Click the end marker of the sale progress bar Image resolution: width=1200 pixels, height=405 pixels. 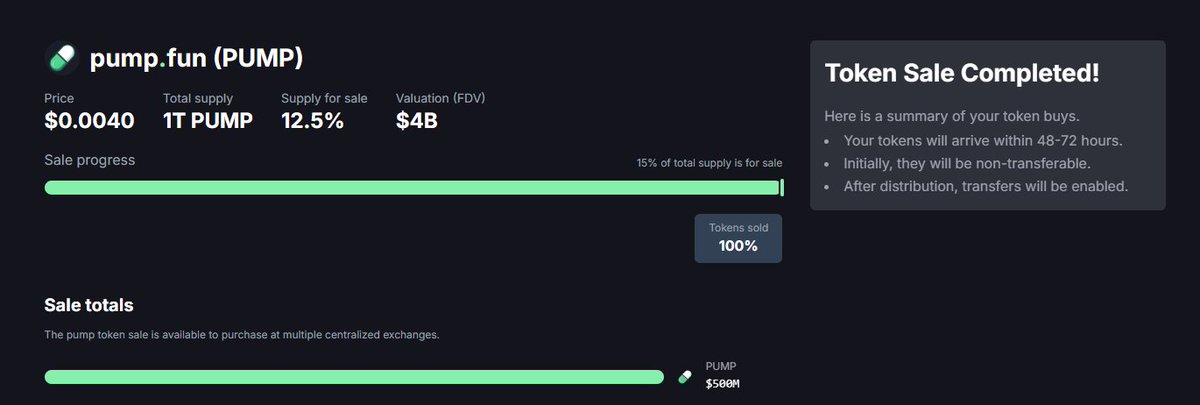[782, 188]
